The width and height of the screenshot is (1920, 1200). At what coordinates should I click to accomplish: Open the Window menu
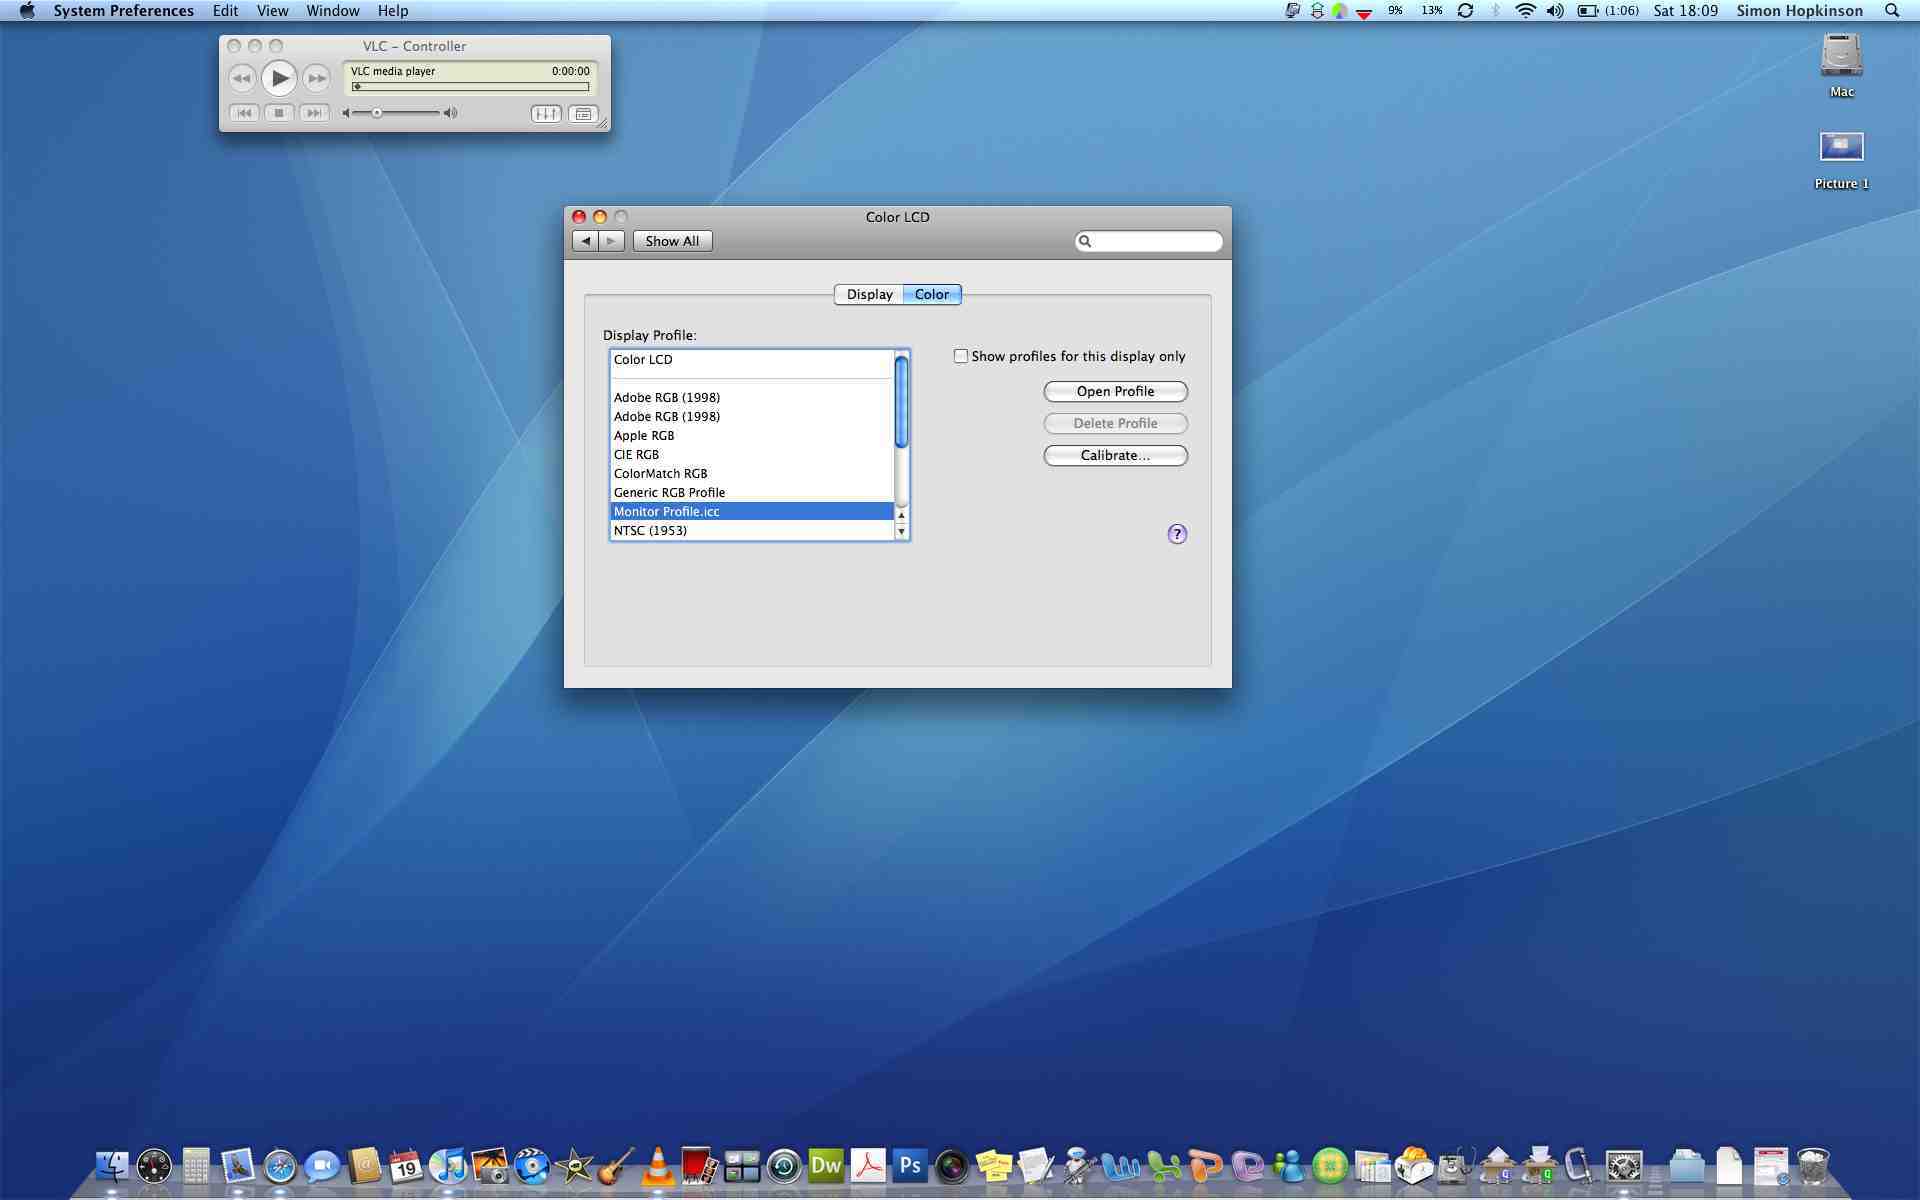click(332, 11)
